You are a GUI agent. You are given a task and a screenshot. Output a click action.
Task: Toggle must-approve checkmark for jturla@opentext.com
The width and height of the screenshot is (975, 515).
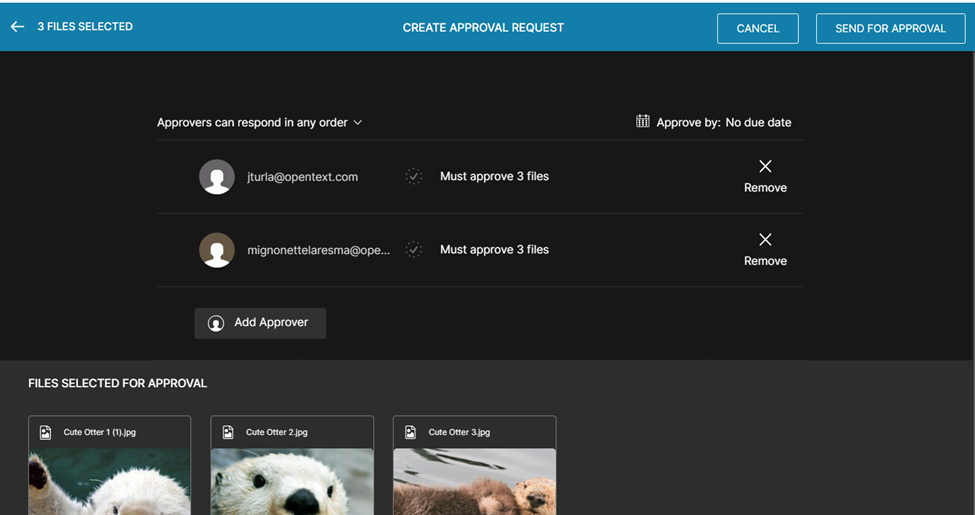pyautogui.click(x=414, y=177)
